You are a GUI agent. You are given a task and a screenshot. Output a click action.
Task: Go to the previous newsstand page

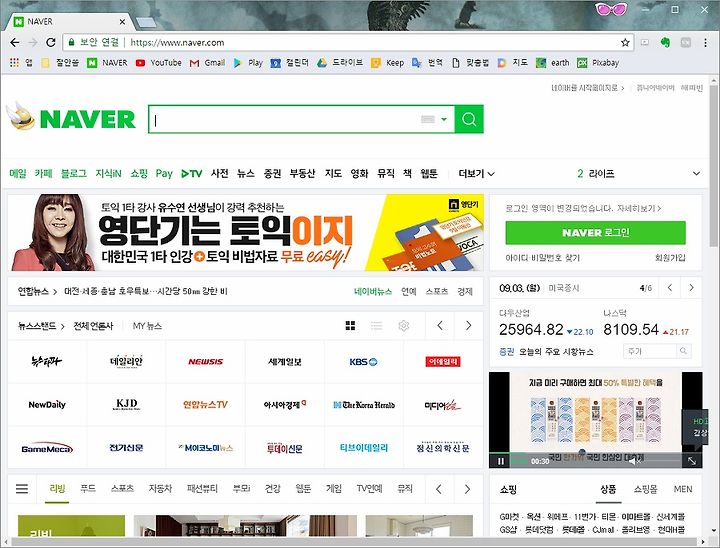pyautogui.click(x=440, y=326)
